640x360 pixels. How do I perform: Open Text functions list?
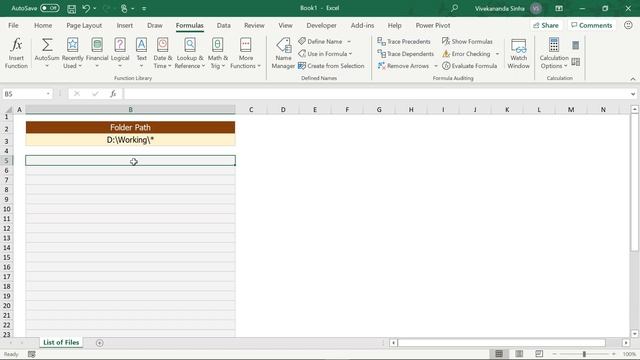(141, 53)
